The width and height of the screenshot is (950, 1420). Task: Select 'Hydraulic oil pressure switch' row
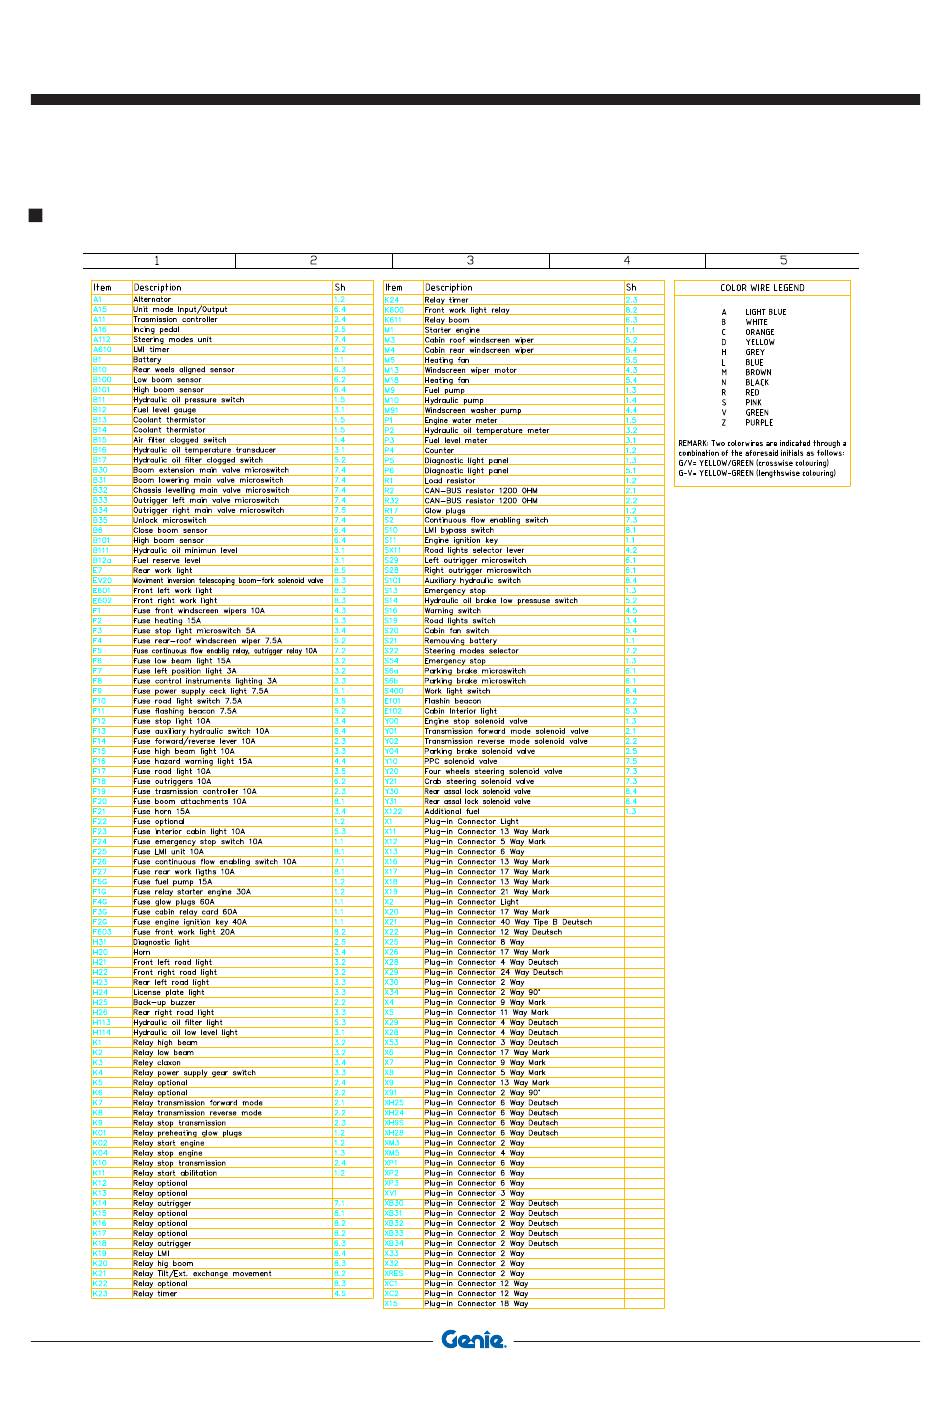coord(232,399)
